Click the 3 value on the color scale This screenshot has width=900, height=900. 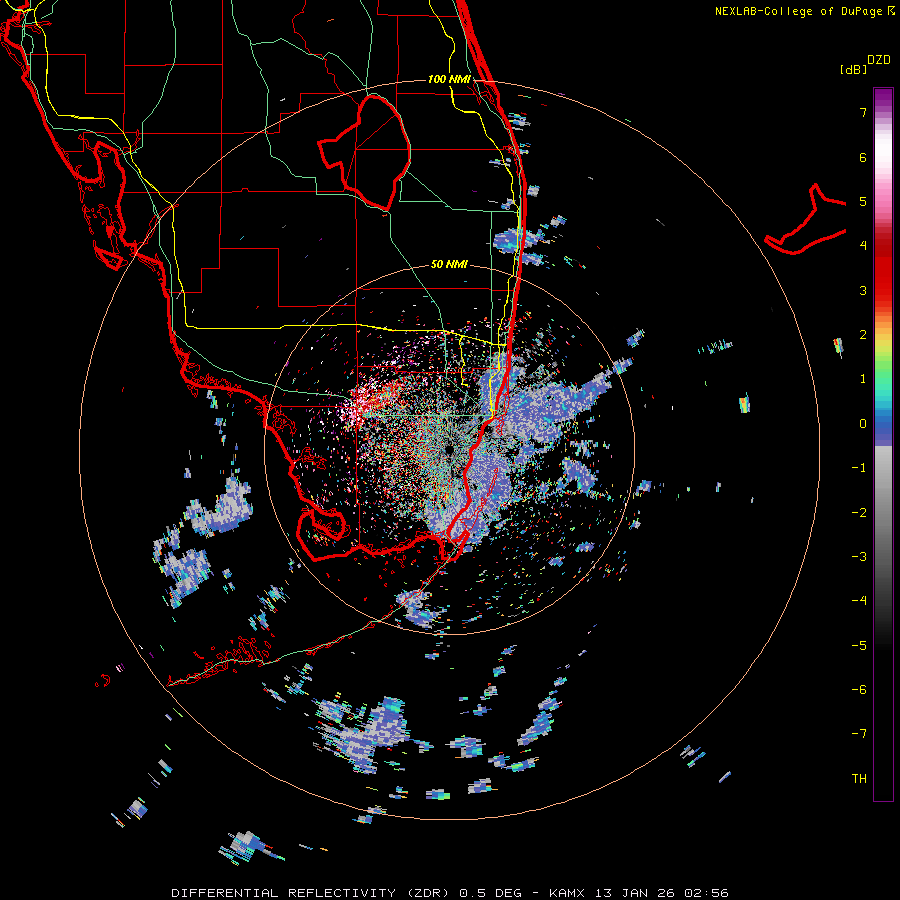[863, 290]
